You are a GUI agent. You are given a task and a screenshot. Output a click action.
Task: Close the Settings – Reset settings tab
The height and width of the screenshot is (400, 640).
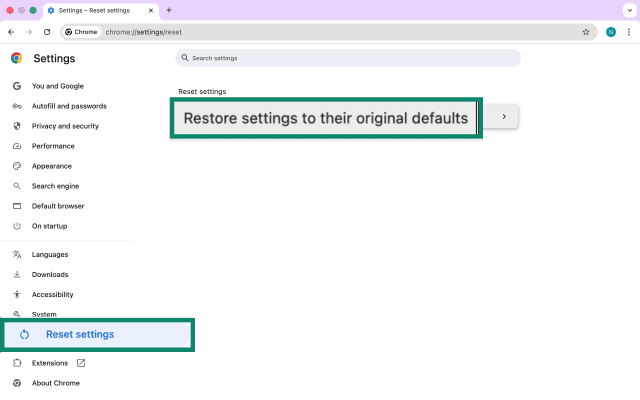151,11
